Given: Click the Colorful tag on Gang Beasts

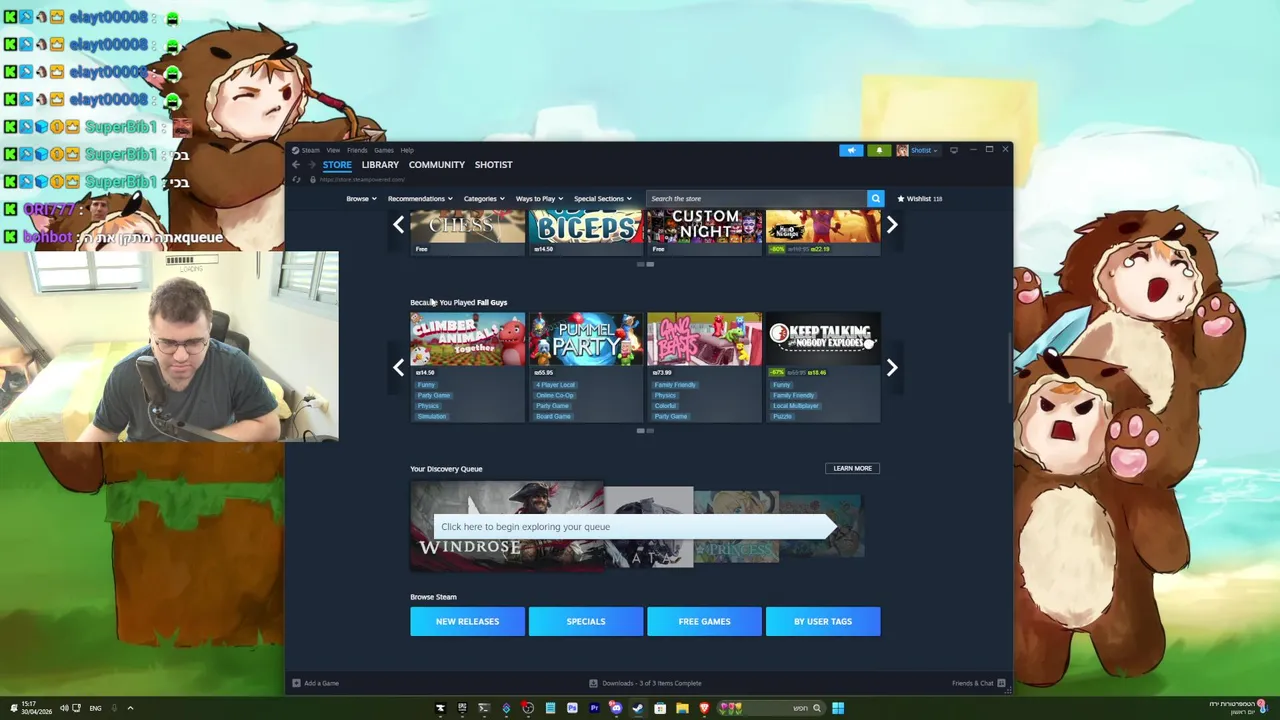Looking at the screenshot, I should tap(665, 406).
